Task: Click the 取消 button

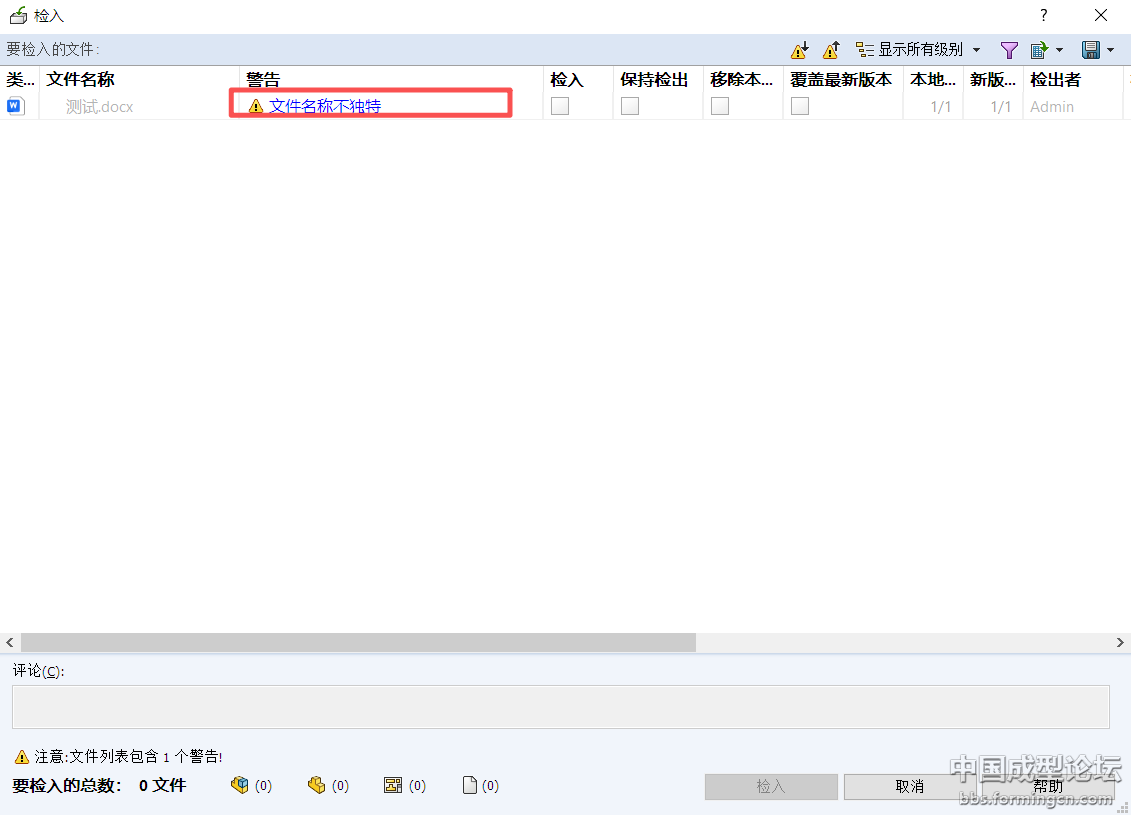Action: (x=909, y=787)
